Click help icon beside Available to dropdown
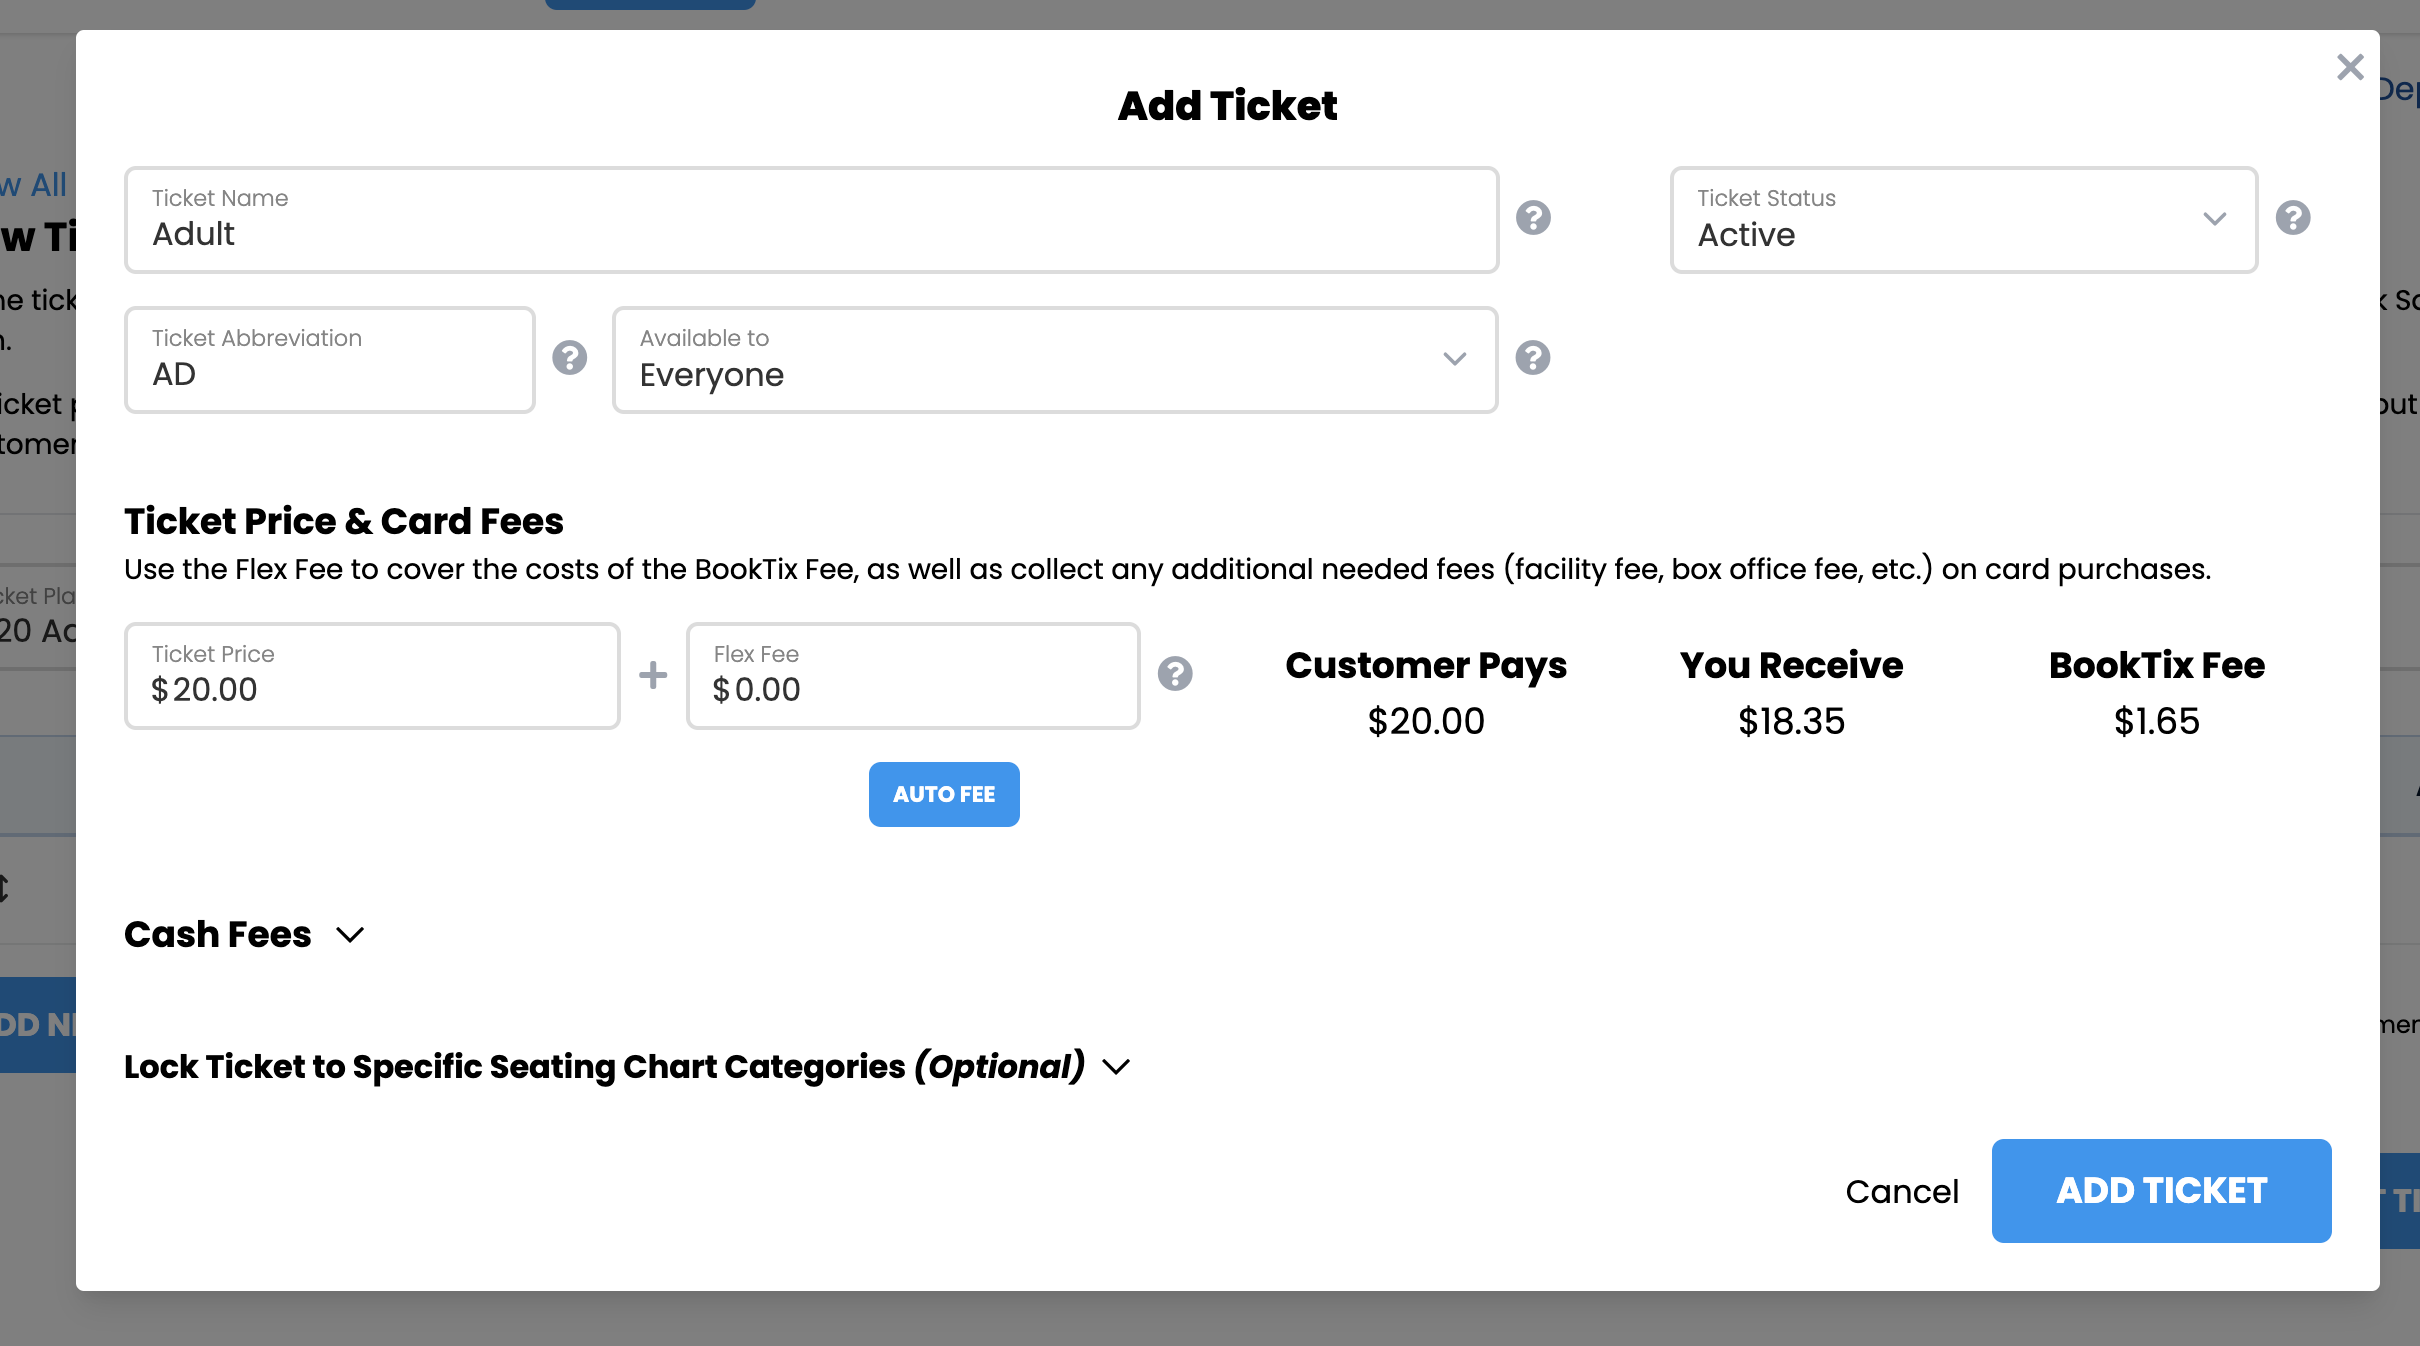 [1533, 358]
